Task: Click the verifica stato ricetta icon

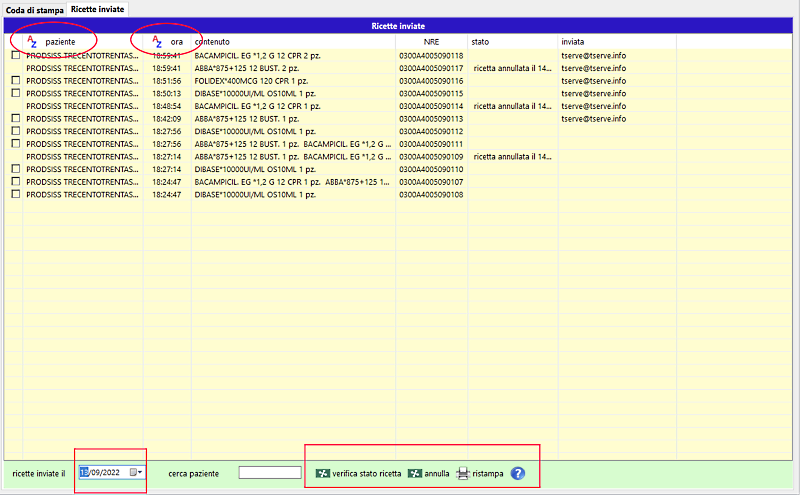Action: [x=321, y=473]
